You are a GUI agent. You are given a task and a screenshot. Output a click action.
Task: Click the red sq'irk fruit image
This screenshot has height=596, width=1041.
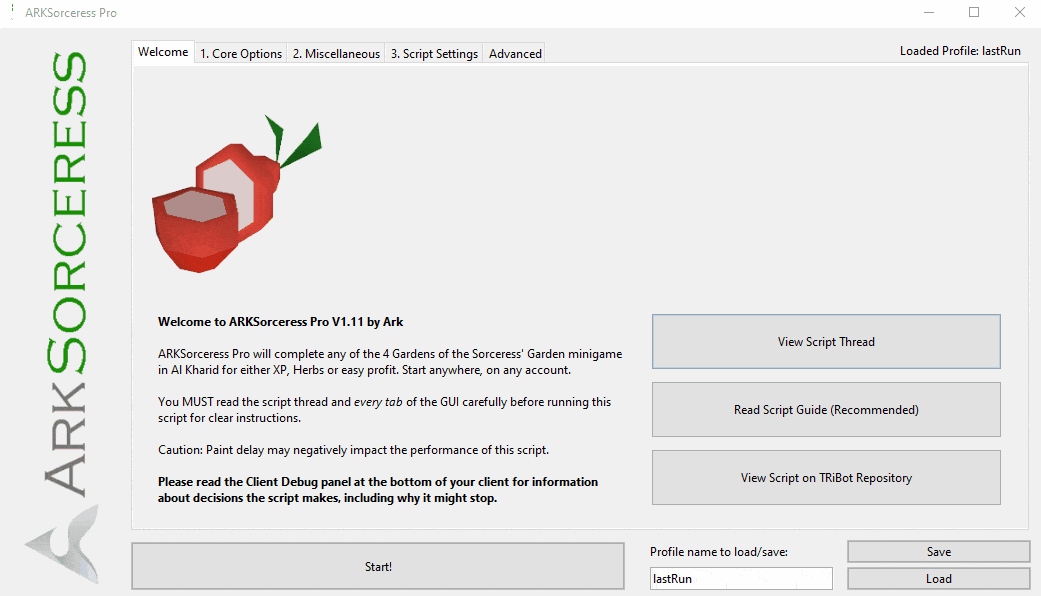pos(236,194)
